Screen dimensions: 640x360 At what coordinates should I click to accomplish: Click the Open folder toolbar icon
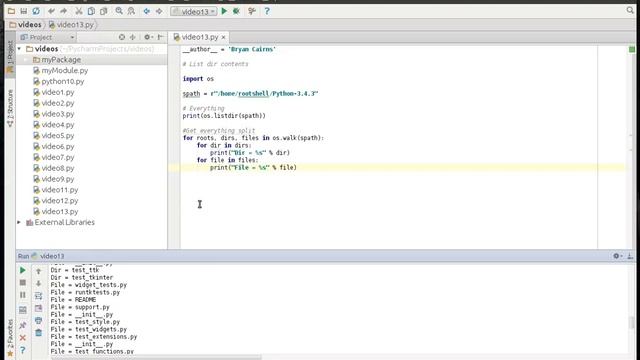tap(11, 11)
